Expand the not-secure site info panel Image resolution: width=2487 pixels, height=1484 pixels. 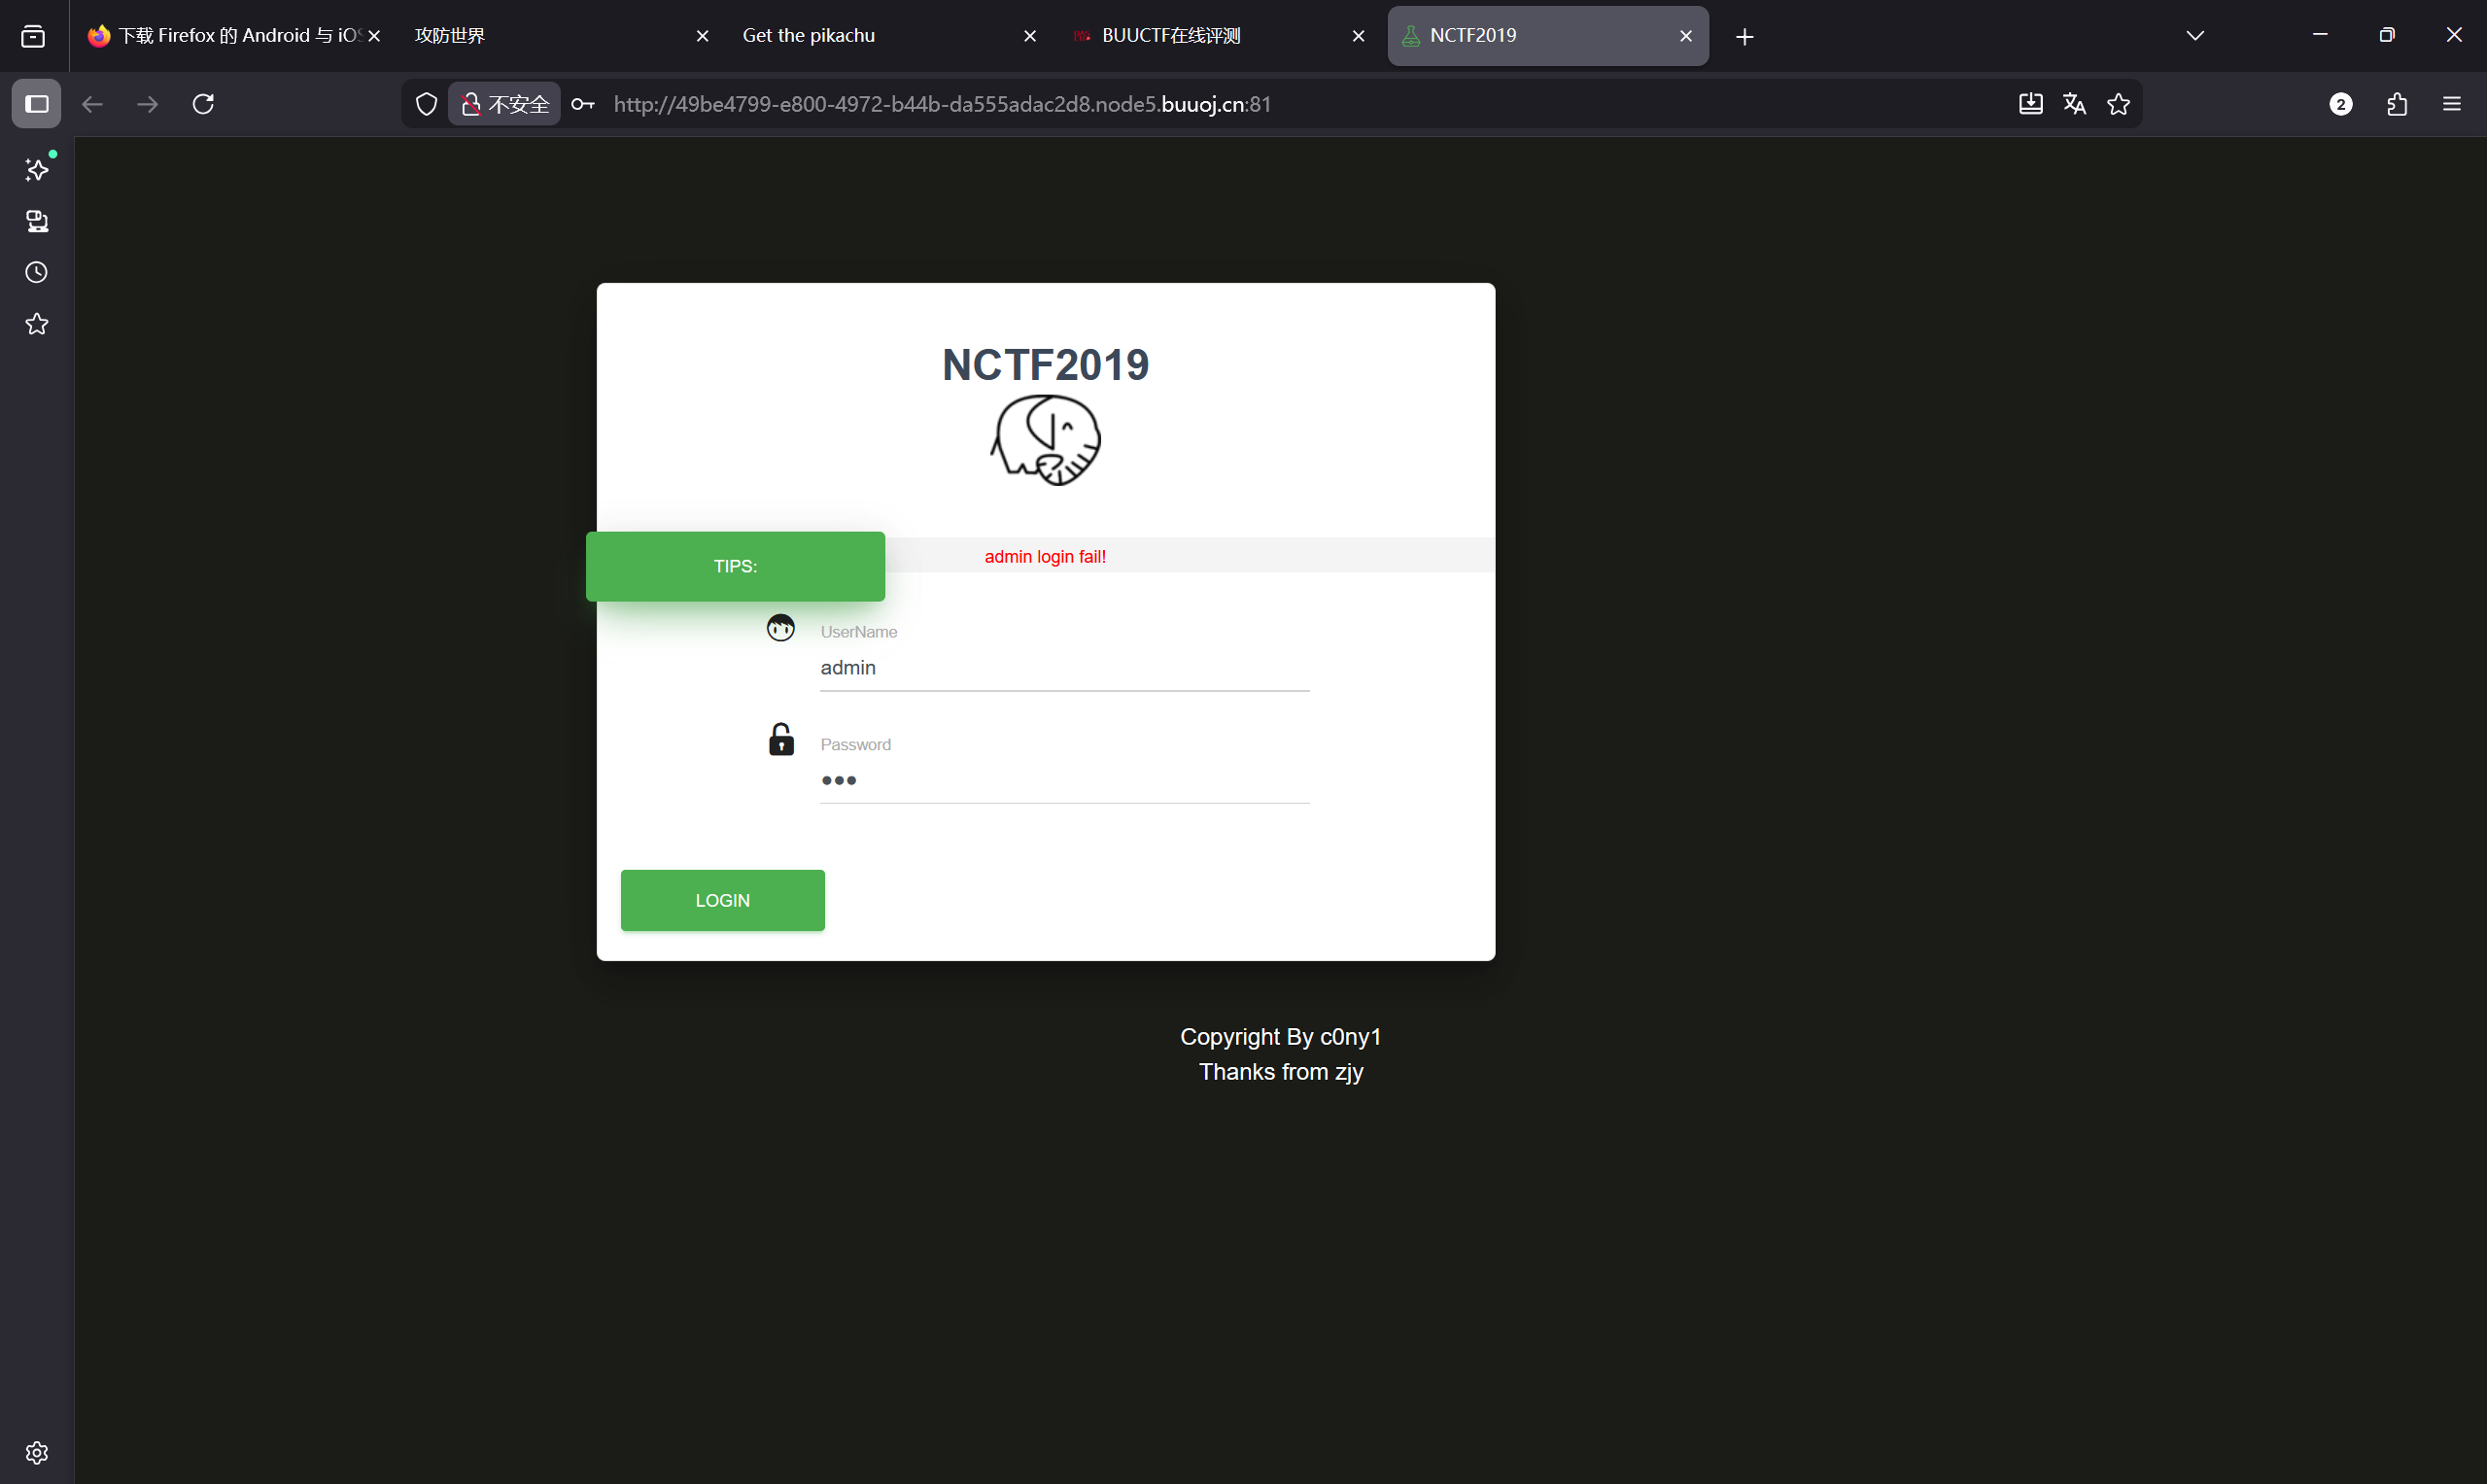pyautogui.click(x=506, y=104)
